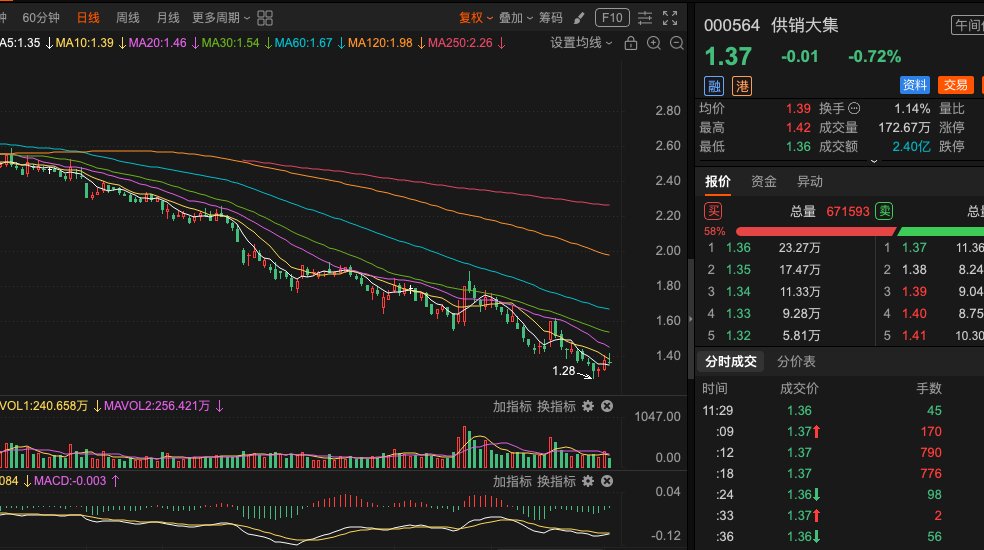Expand the quote details chevron
The image size is (984, 550).
pyautogui.click(x=874, y=161)
